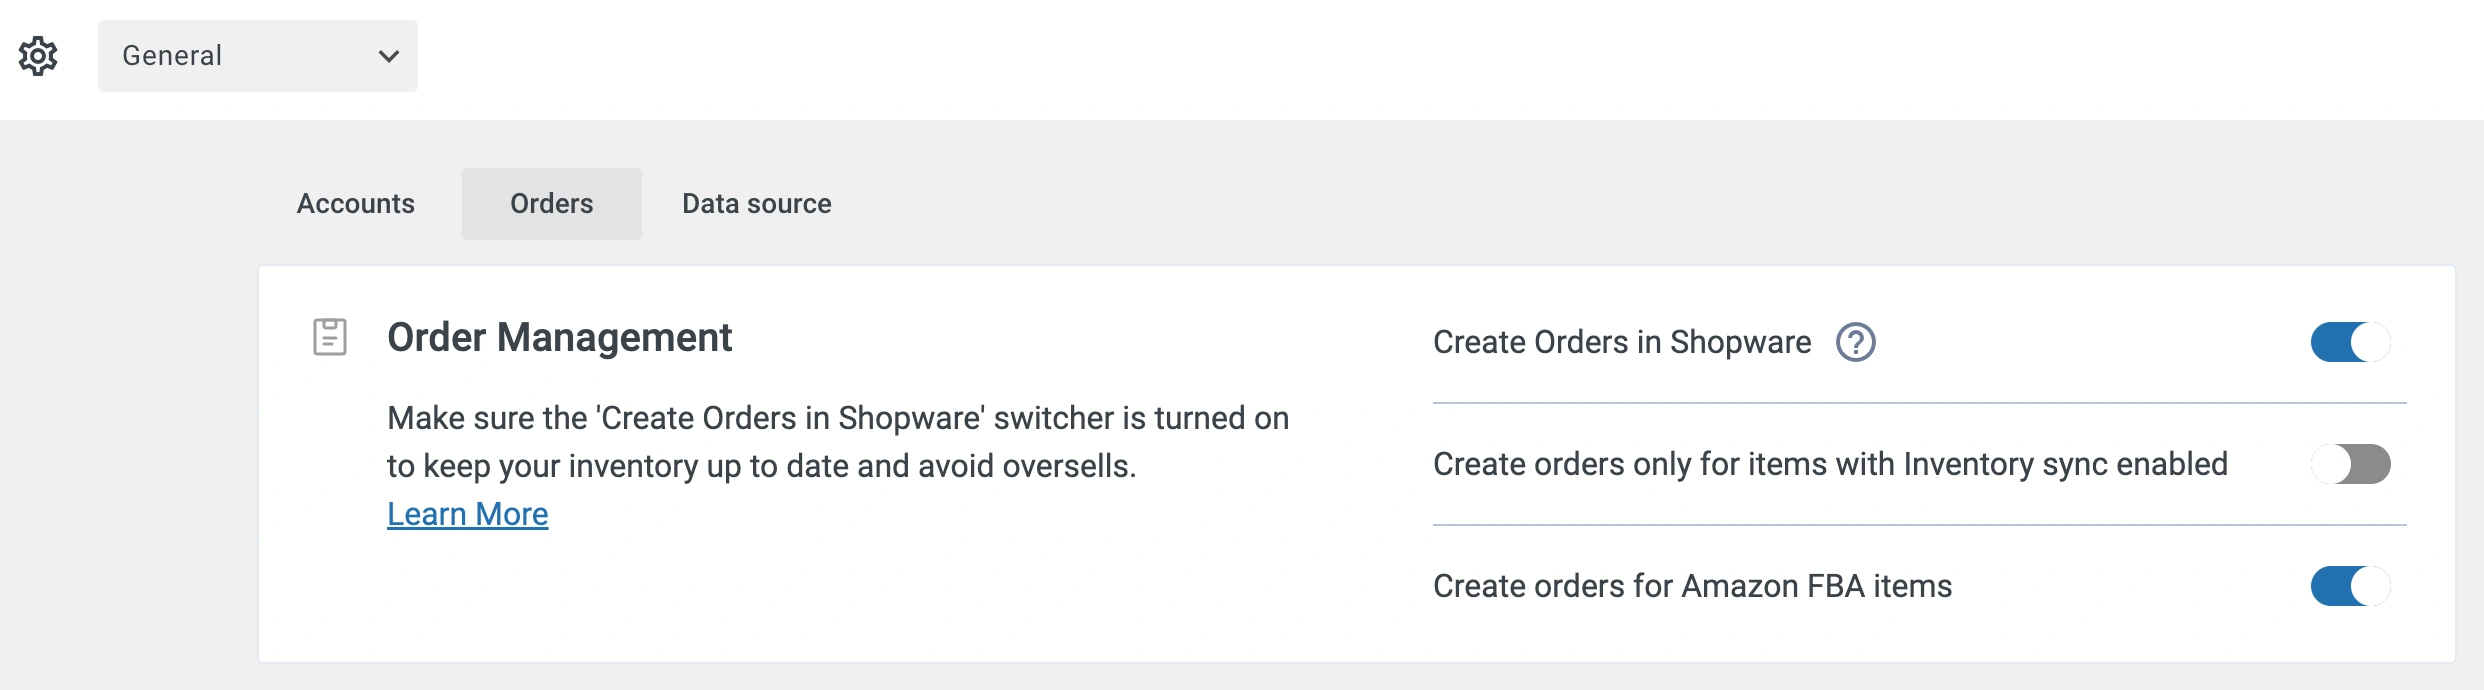Click the document icon next to Order Management
Screen dimensions: 2484x690
tap(330, 337)
